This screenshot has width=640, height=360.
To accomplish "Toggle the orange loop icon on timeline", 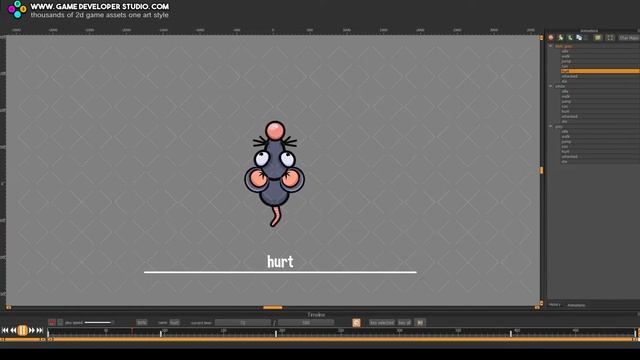I will pos(356,322).
